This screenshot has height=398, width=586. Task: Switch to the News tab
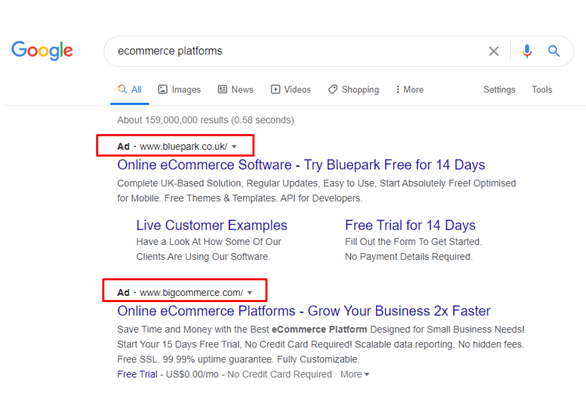(235, 90)
